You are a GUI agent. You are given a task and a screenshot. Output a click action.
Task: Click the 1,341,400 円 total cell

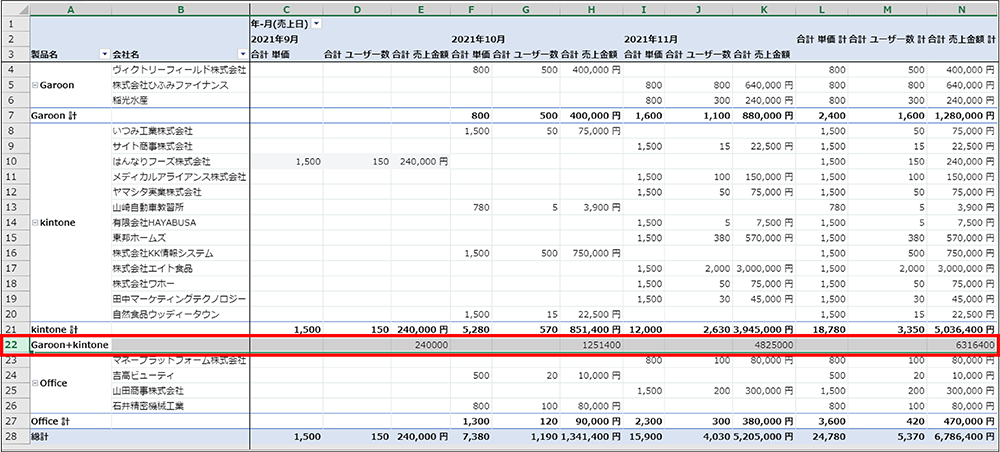point(591,437)
